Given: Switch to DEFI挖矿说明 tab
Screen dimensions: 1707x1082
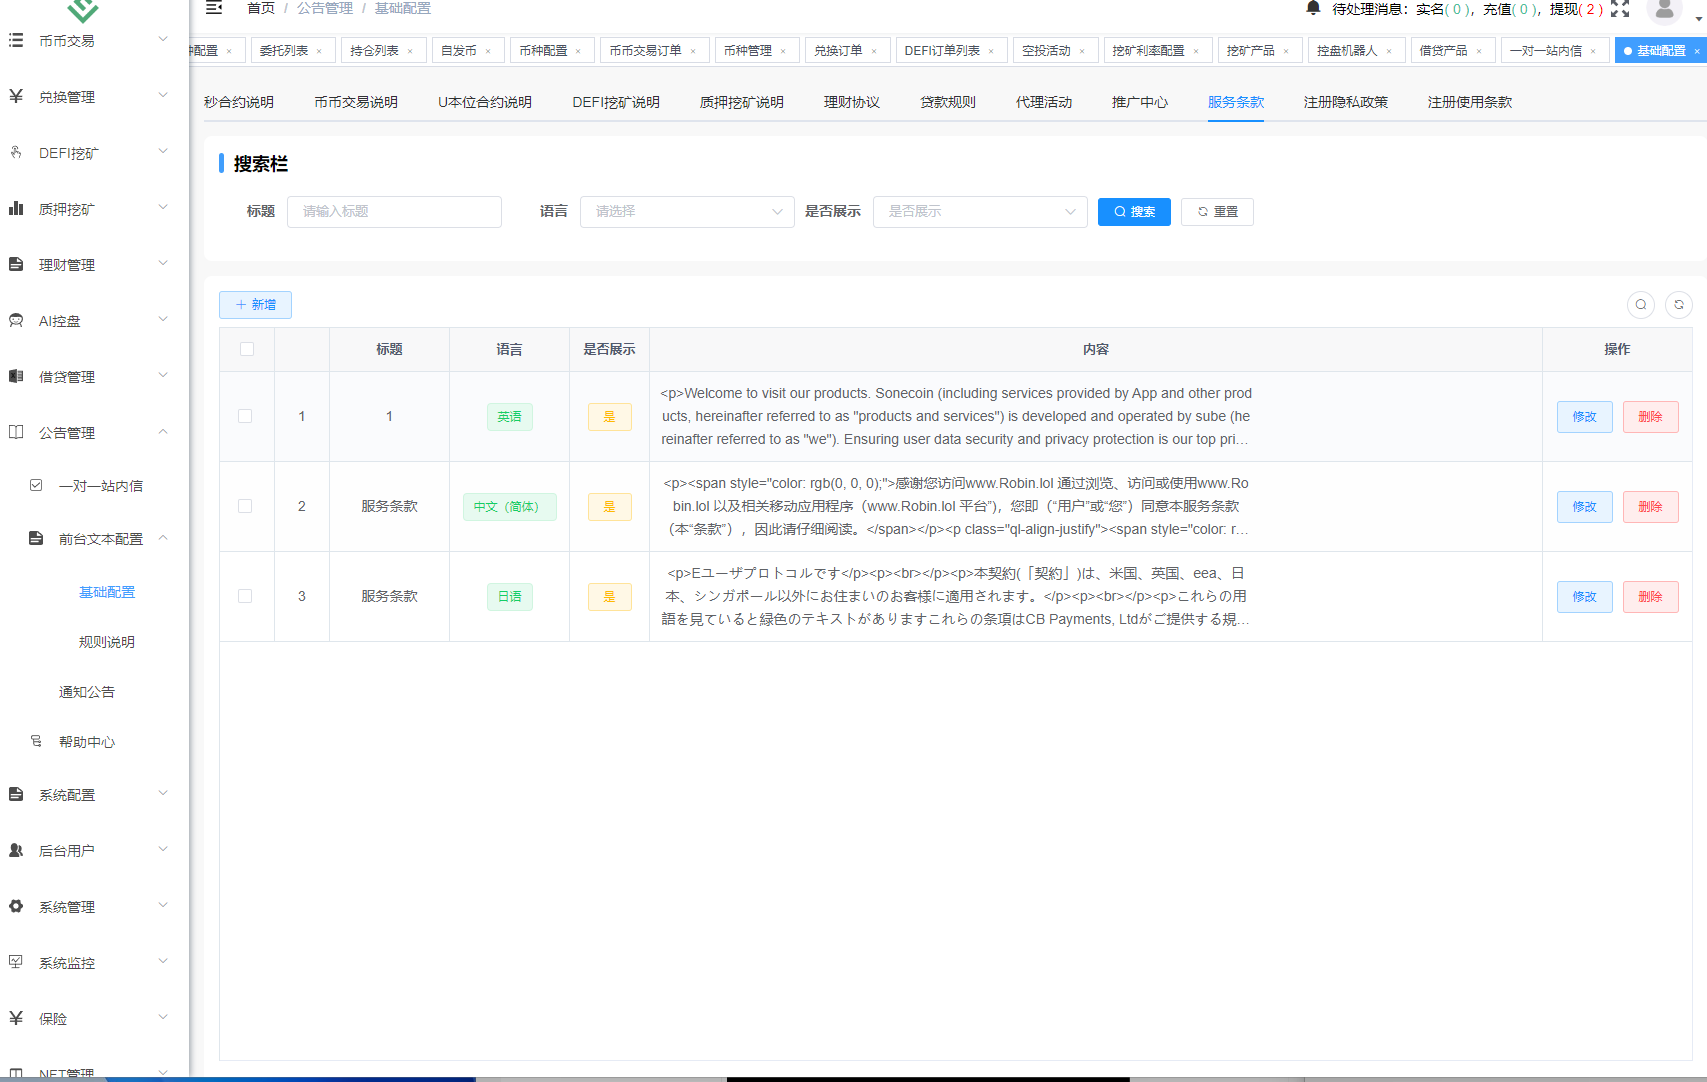Looking at the screenshot, I should 616,102.
